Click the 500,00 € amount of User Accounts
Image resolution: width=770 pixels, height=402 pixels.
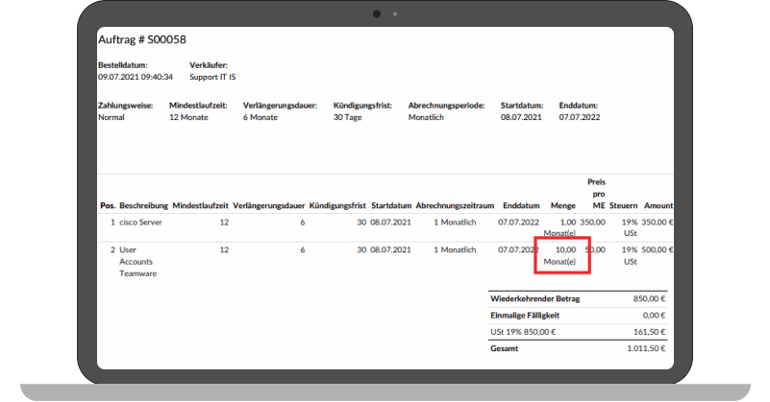(657, 249)
